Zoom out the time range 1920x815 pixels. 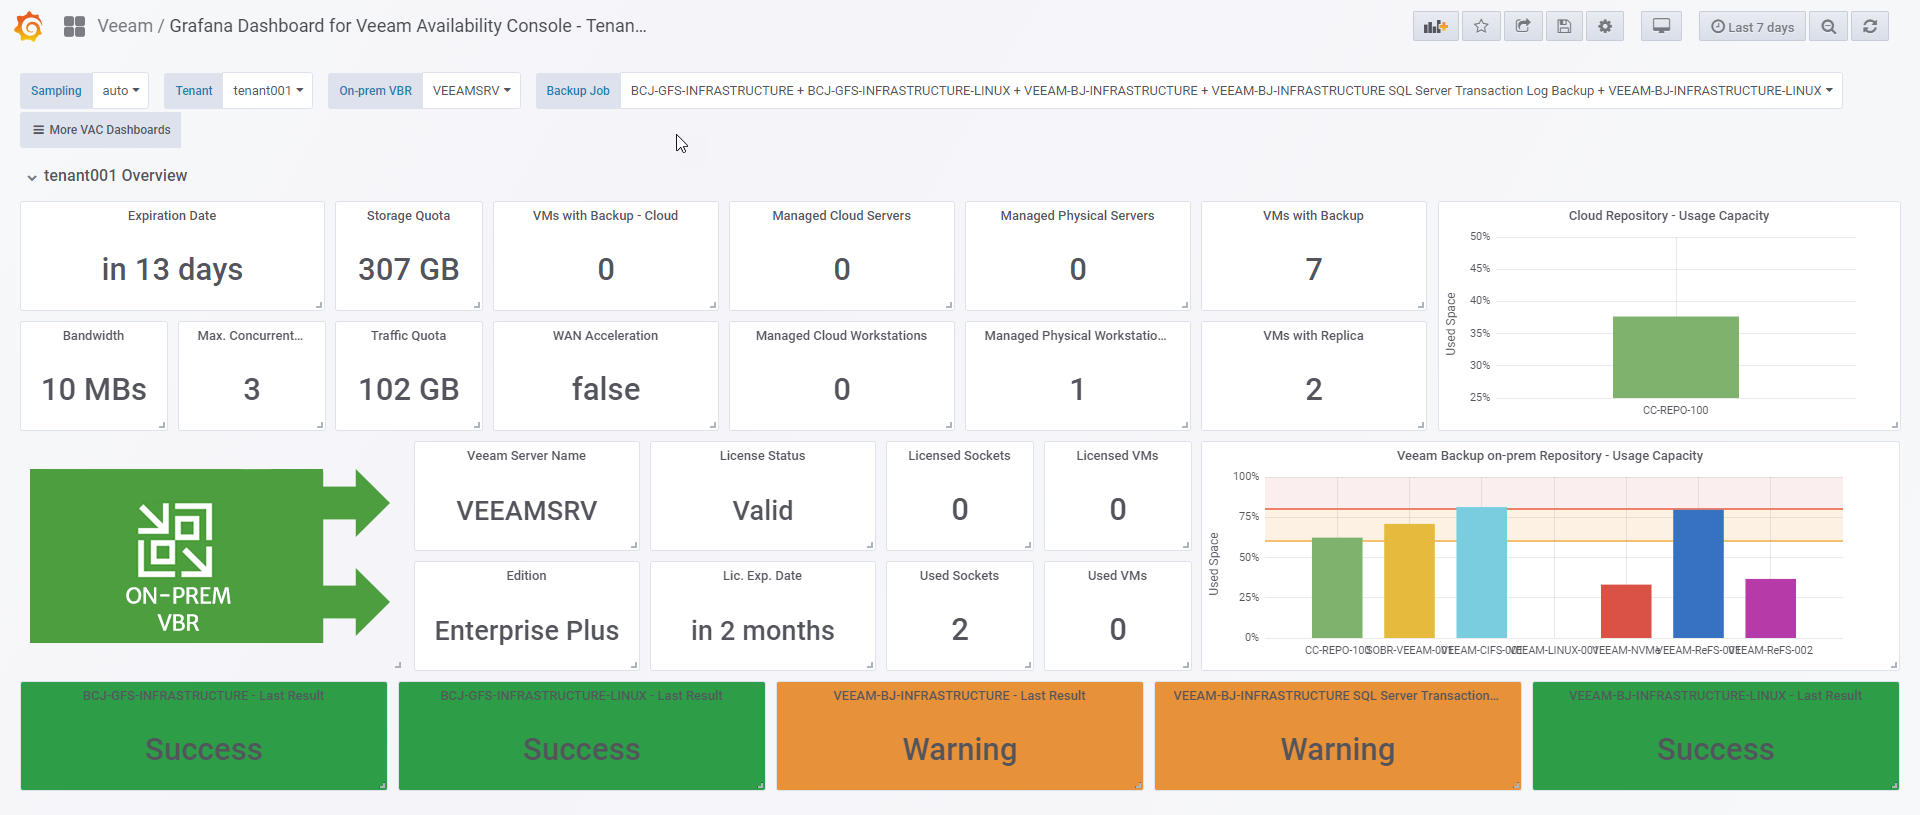(1828, 27)
